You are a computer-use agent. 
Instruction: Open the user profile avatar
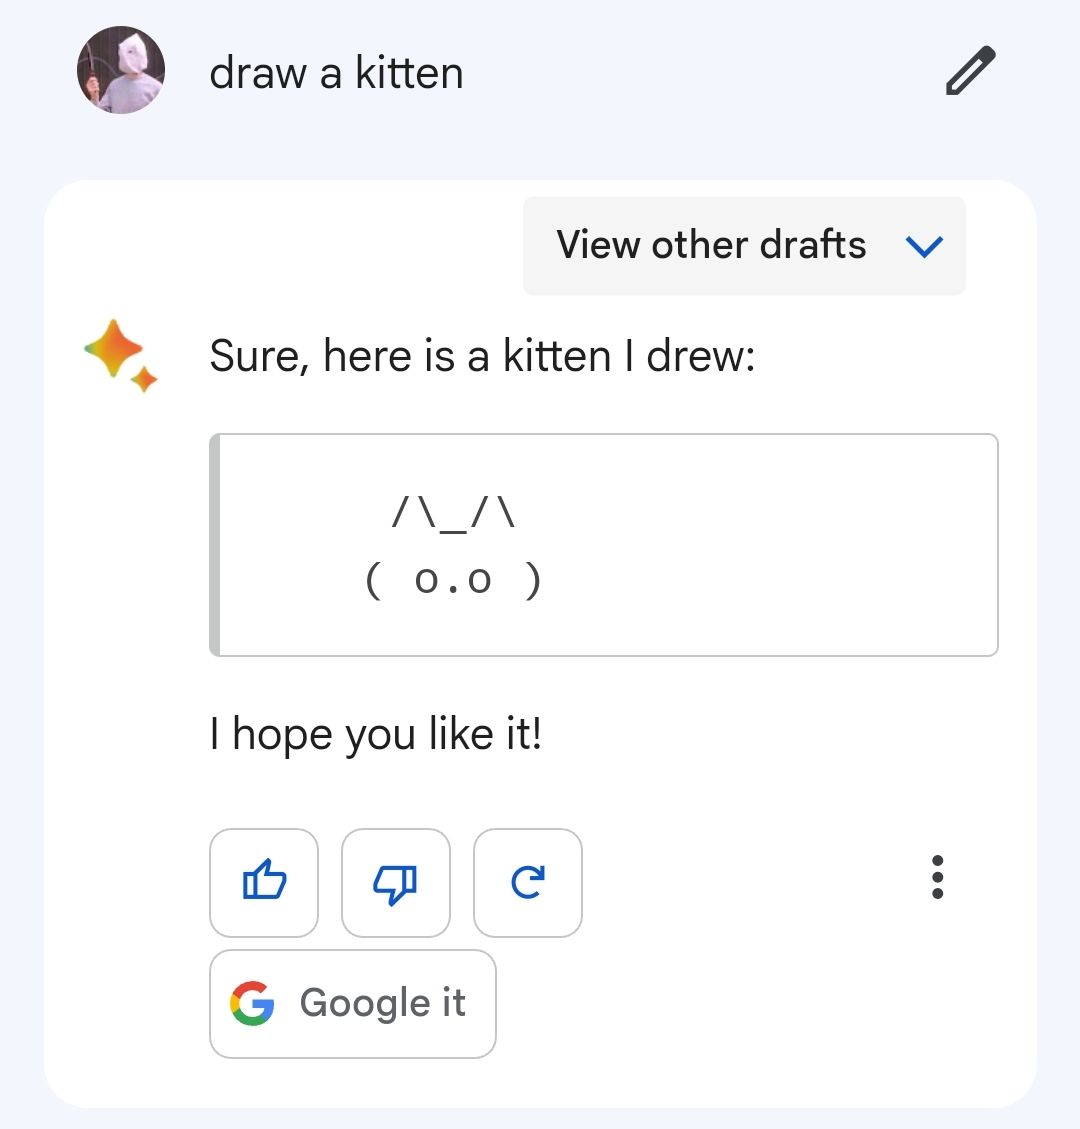click(120, 70)
